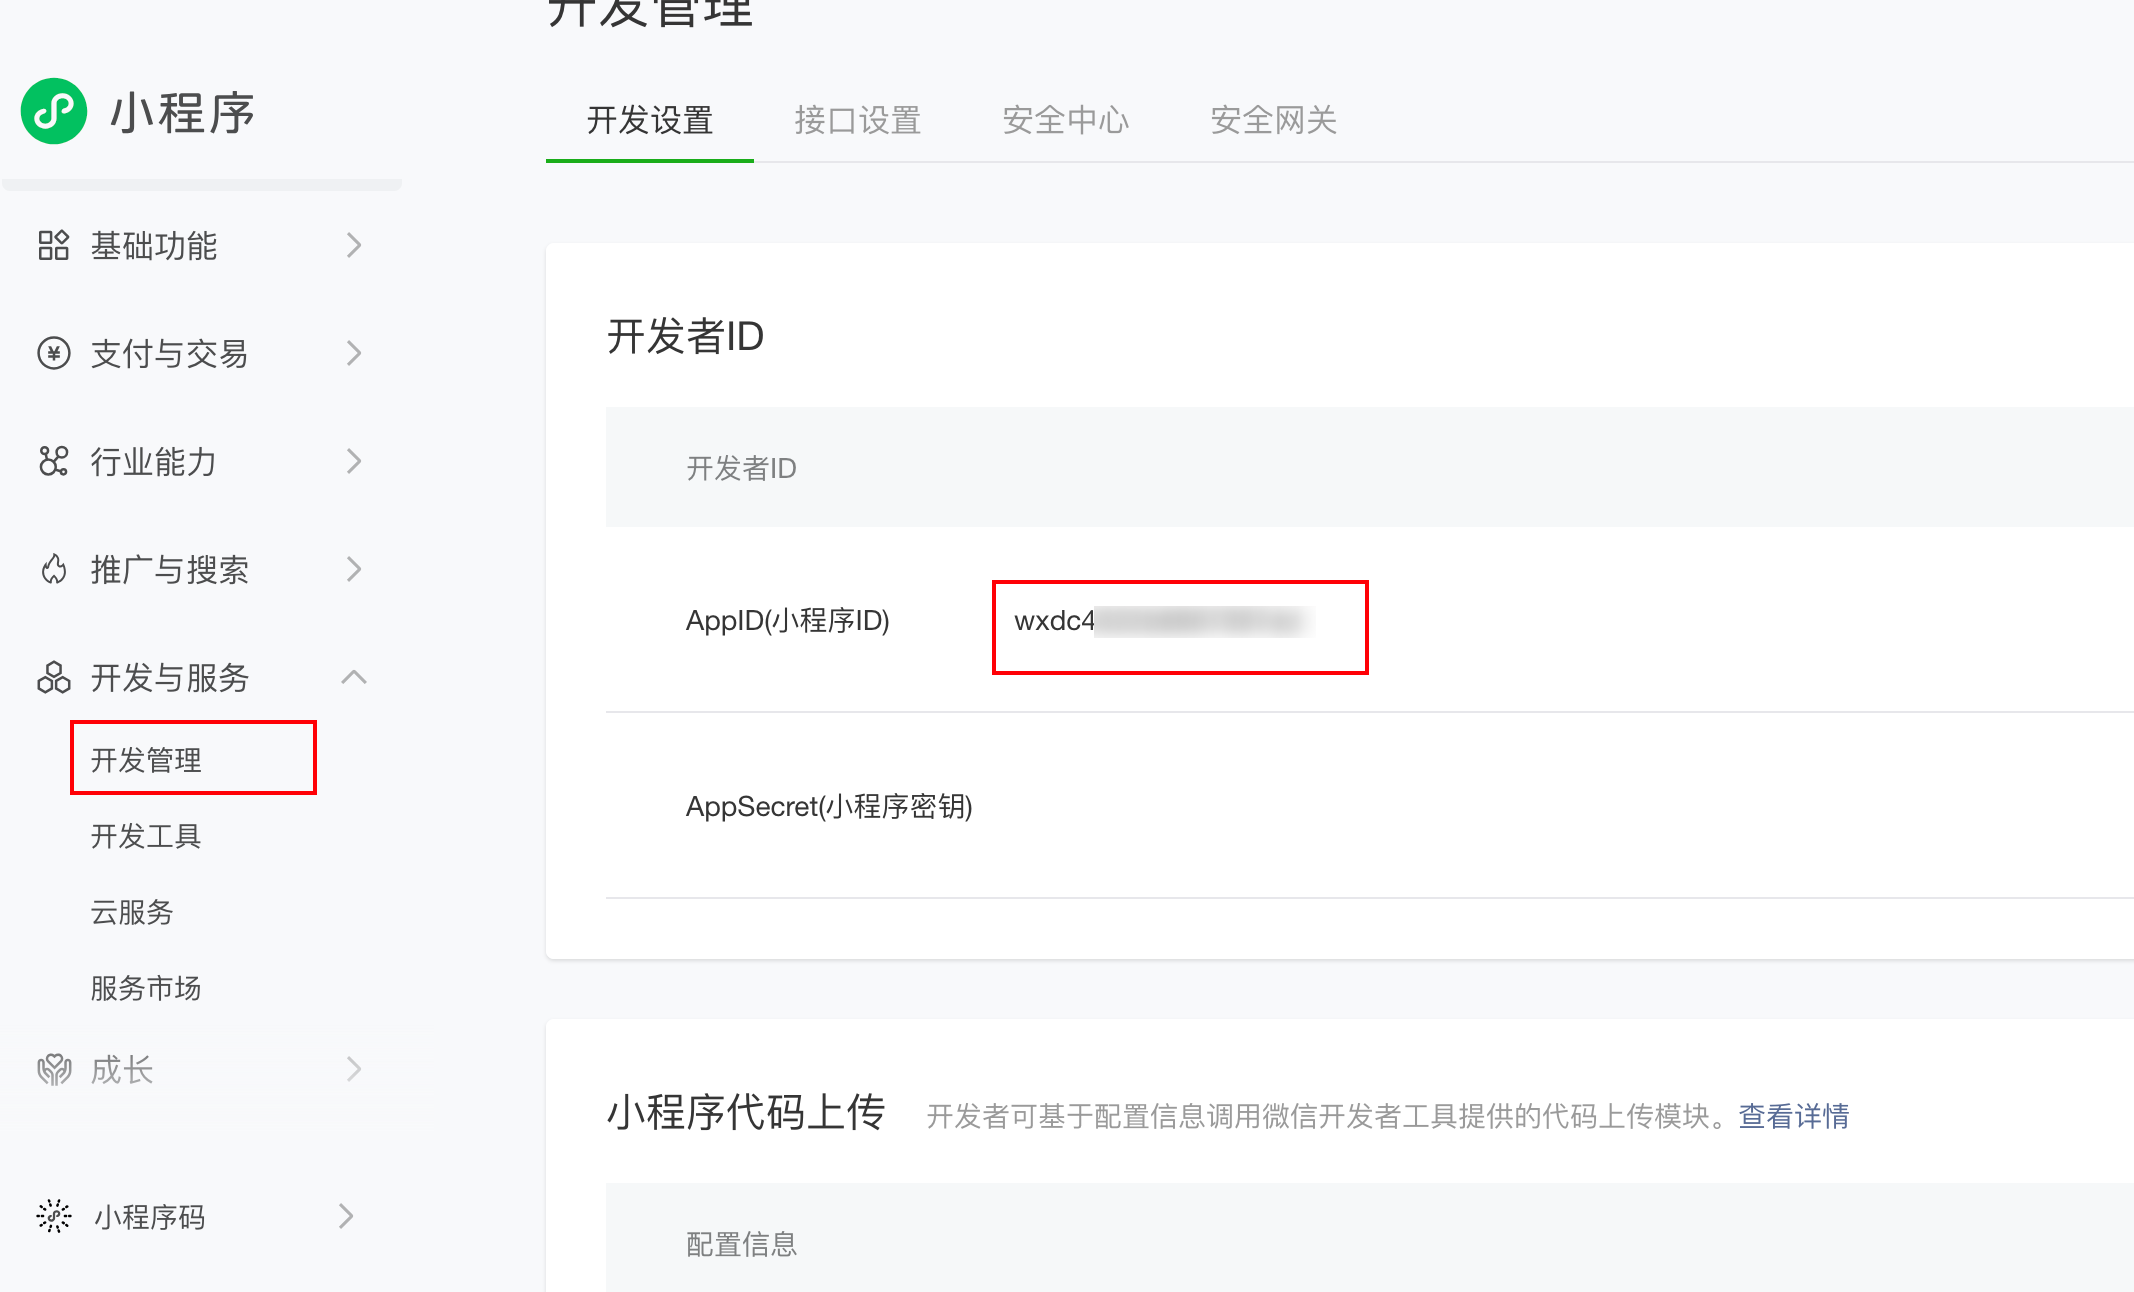Select 开发工具 in the sidebar
Image resolution: width=2134 pixels, height=1292 pixels.
(146, 836)
